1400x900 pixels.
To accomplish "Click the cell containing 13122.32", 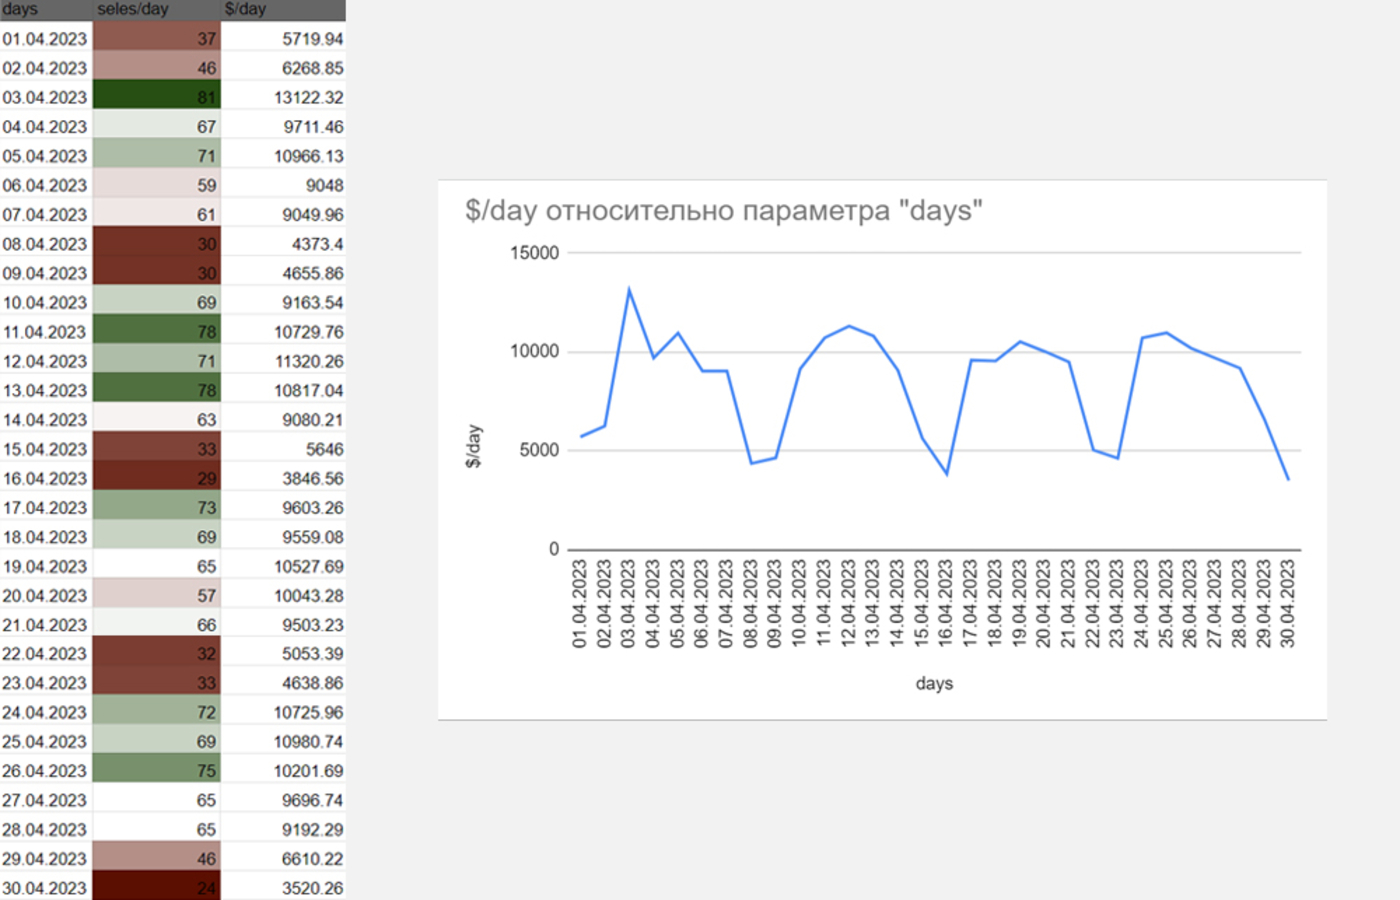I will point(284,97).
